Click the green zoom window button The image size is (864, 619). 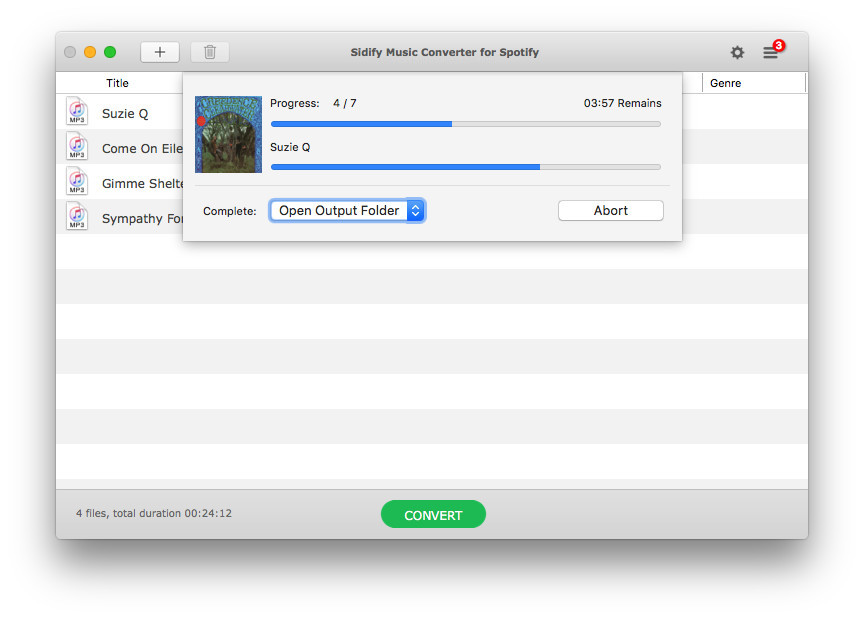click(110, 52)
